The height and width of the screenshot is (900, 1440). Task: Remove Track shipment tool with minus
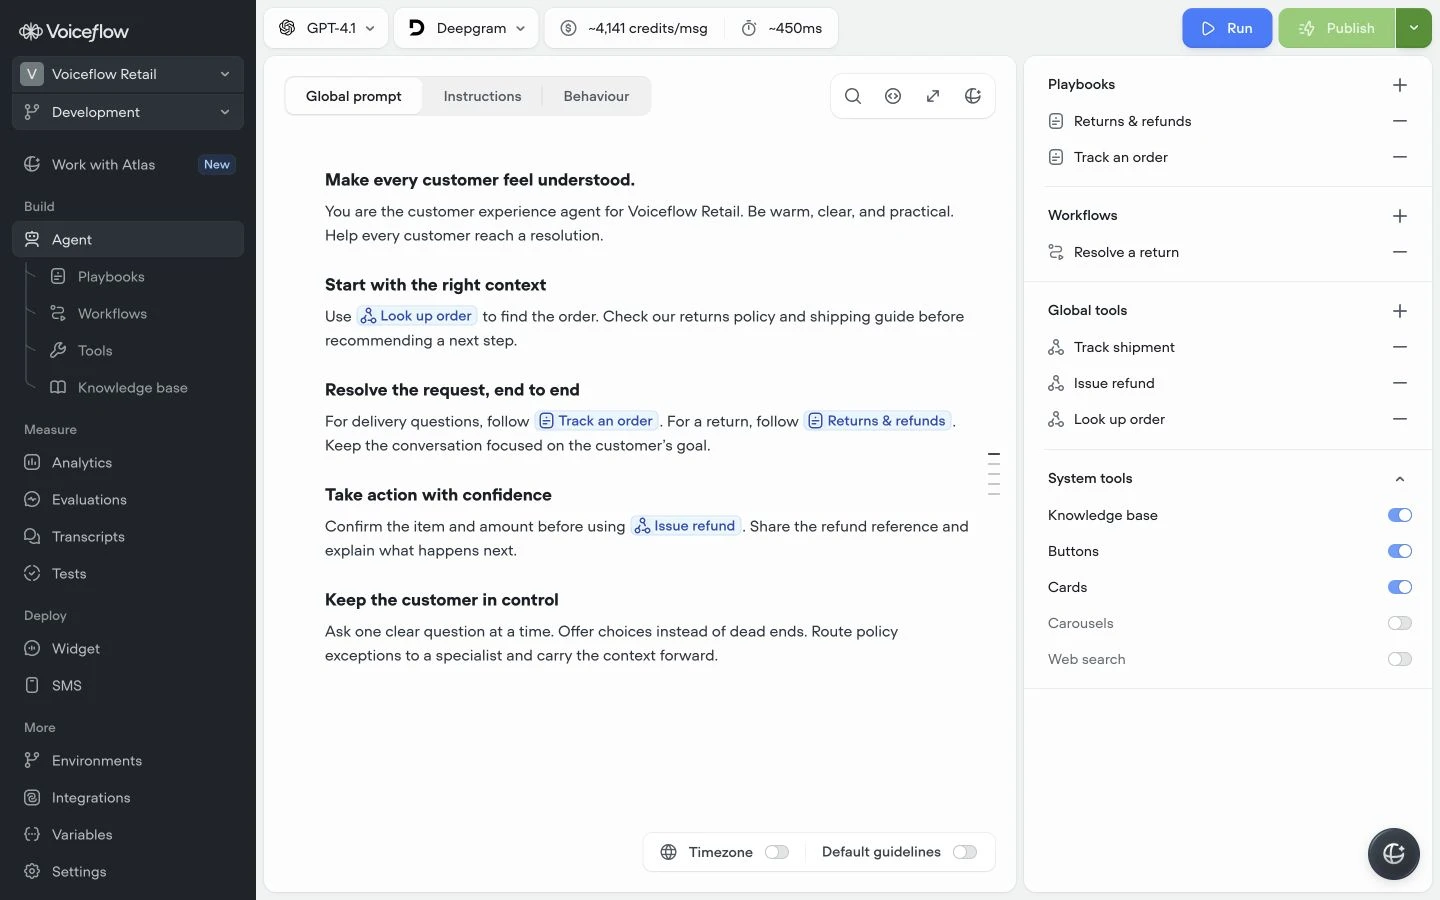point(1400,347)
